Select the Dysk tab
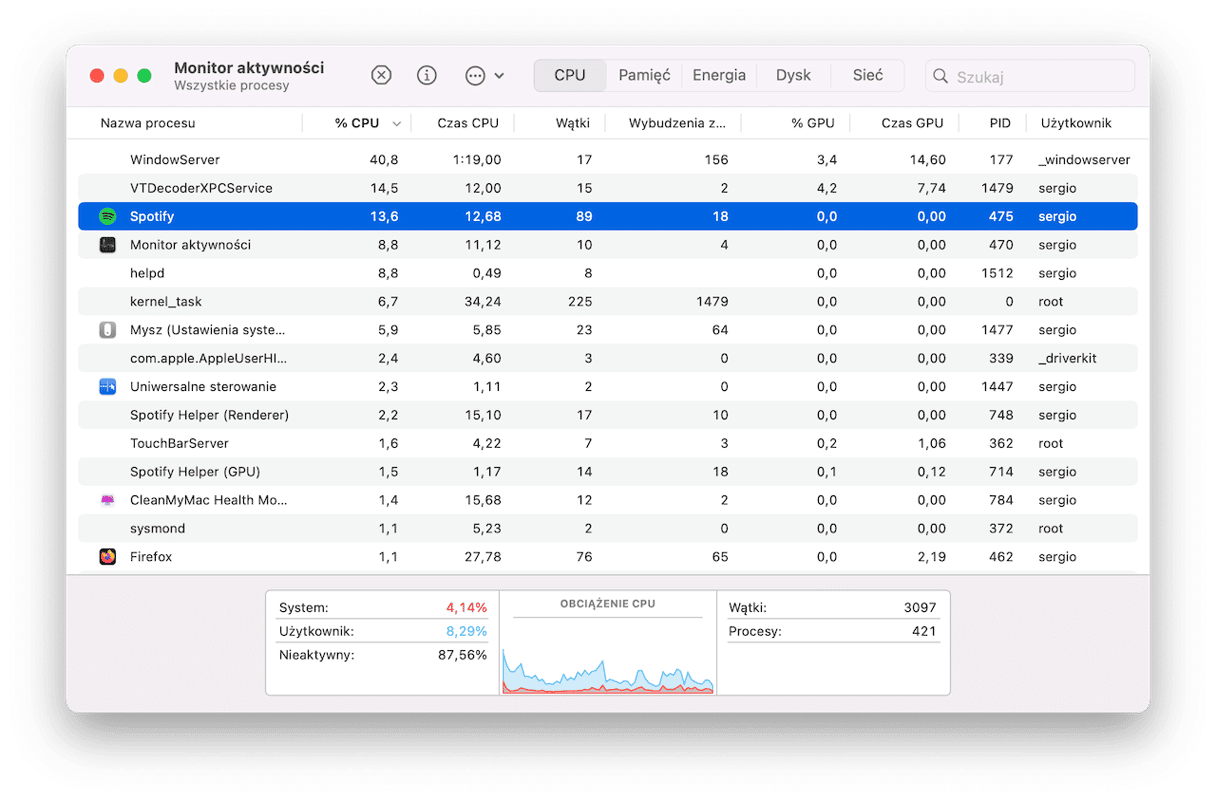The image size is (1216, 800). point(793,75)
